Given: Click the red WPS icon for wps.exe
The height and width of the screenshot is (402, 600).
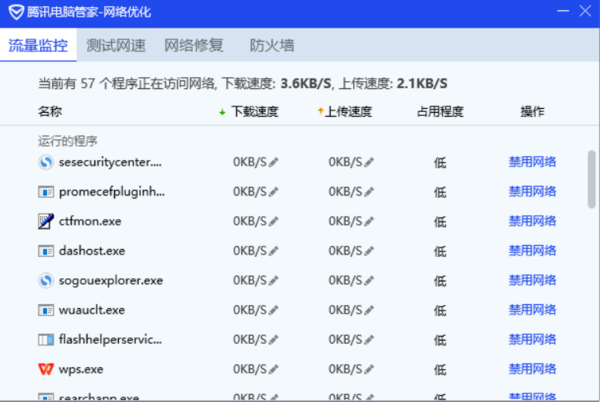Looking at the screenshot, I should click(46, 370).
